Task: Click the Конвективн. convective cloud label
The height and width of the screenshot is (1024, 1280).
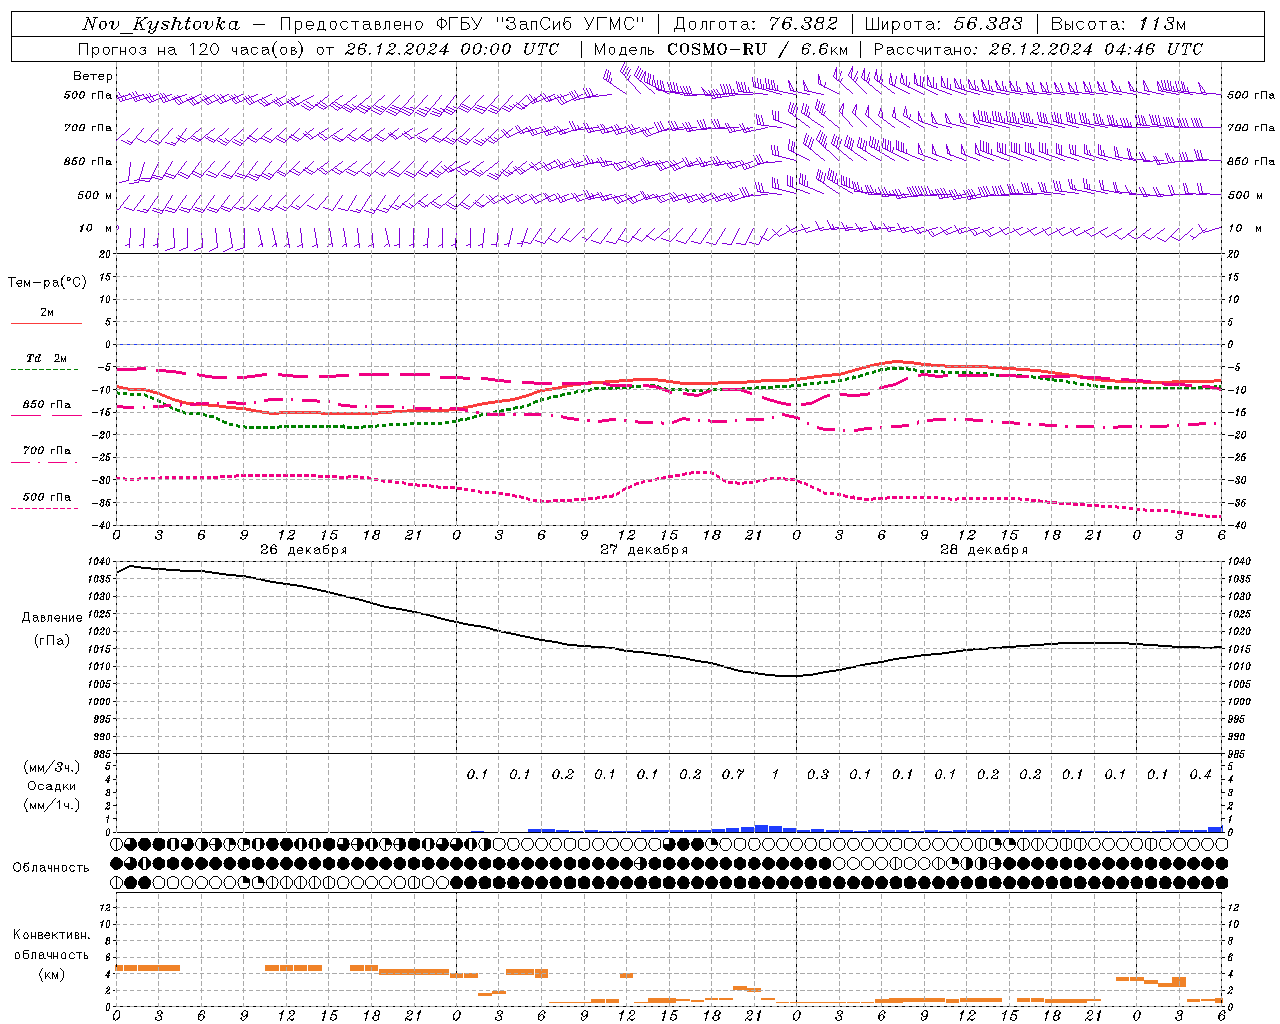Action: pyautogui.click(x=51, y=935)
